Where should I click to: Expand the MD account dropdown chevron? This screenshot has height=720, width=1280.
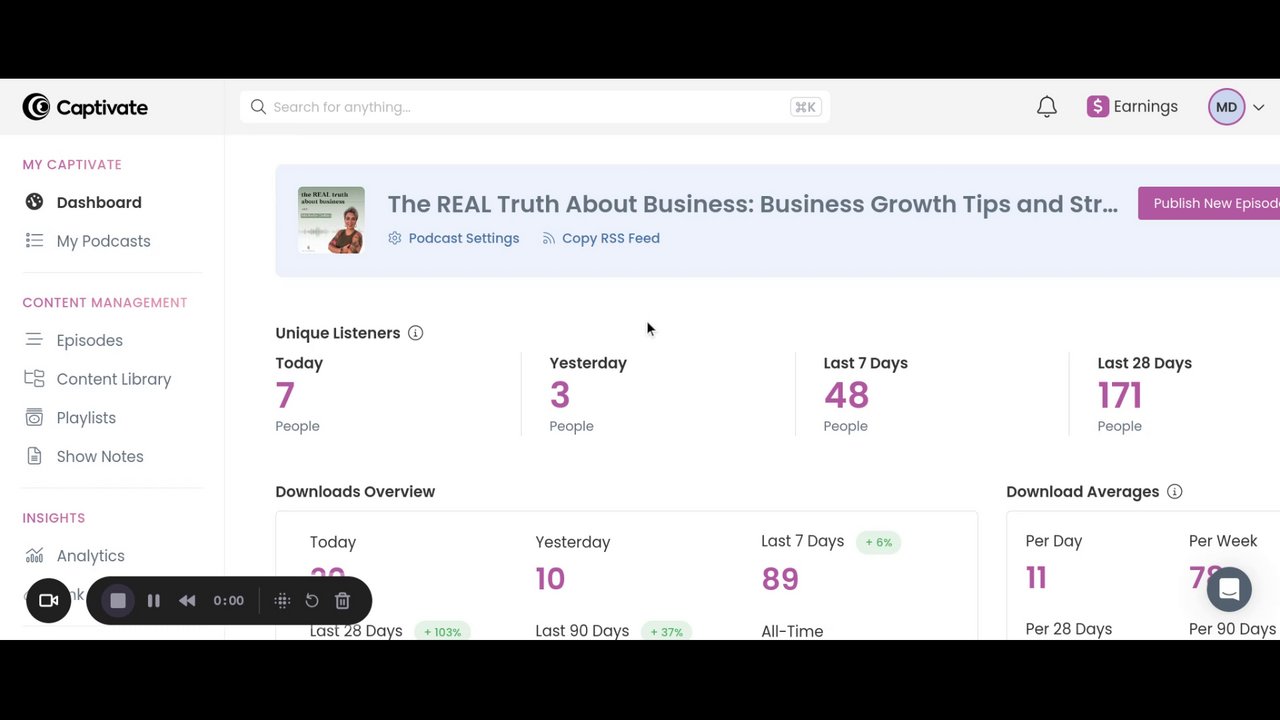(x=1259, y=107)
